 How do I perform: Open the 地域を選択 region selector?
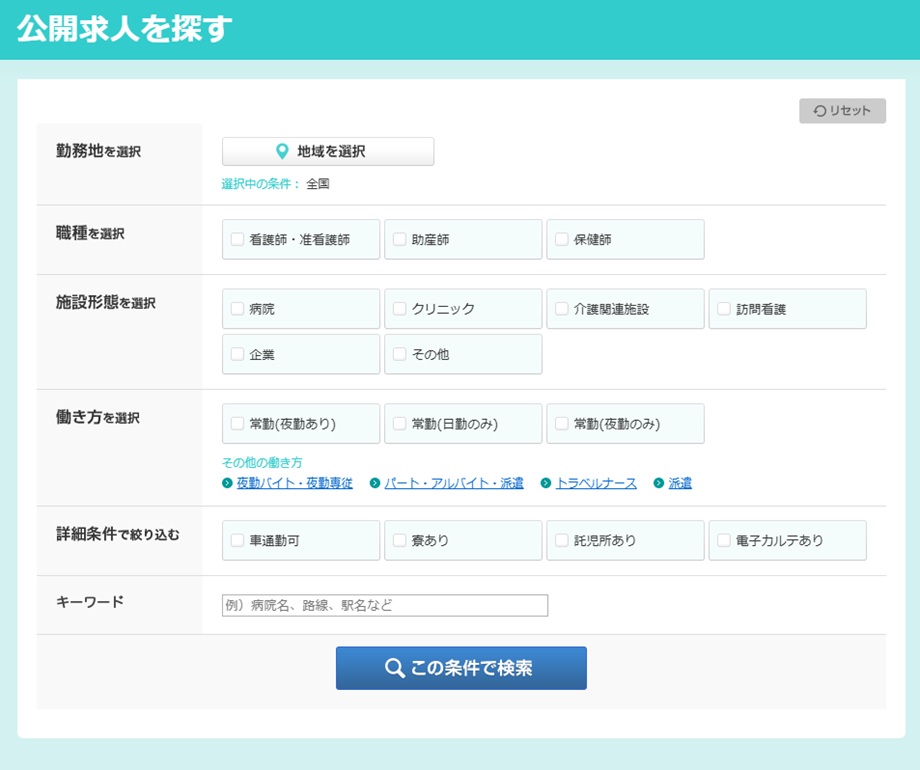point(328,152)
